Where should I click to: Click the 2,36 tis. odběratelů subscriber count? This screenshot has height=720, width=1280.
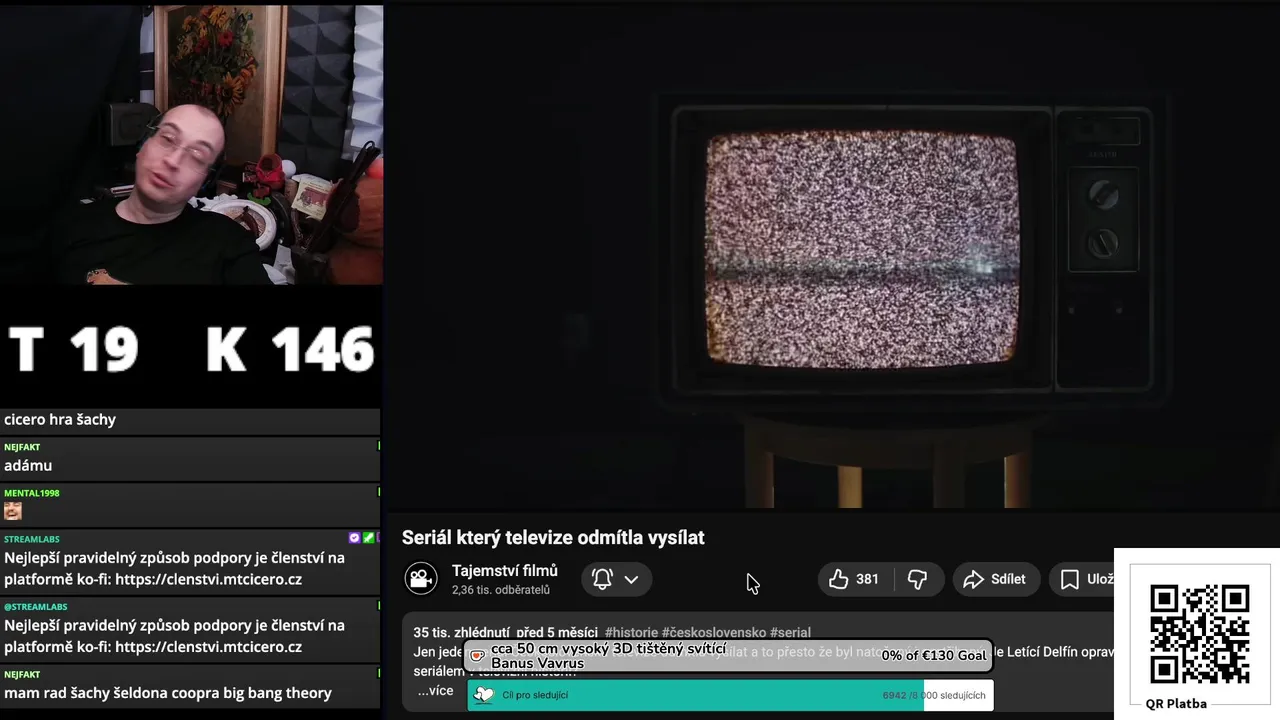[501, 590]
